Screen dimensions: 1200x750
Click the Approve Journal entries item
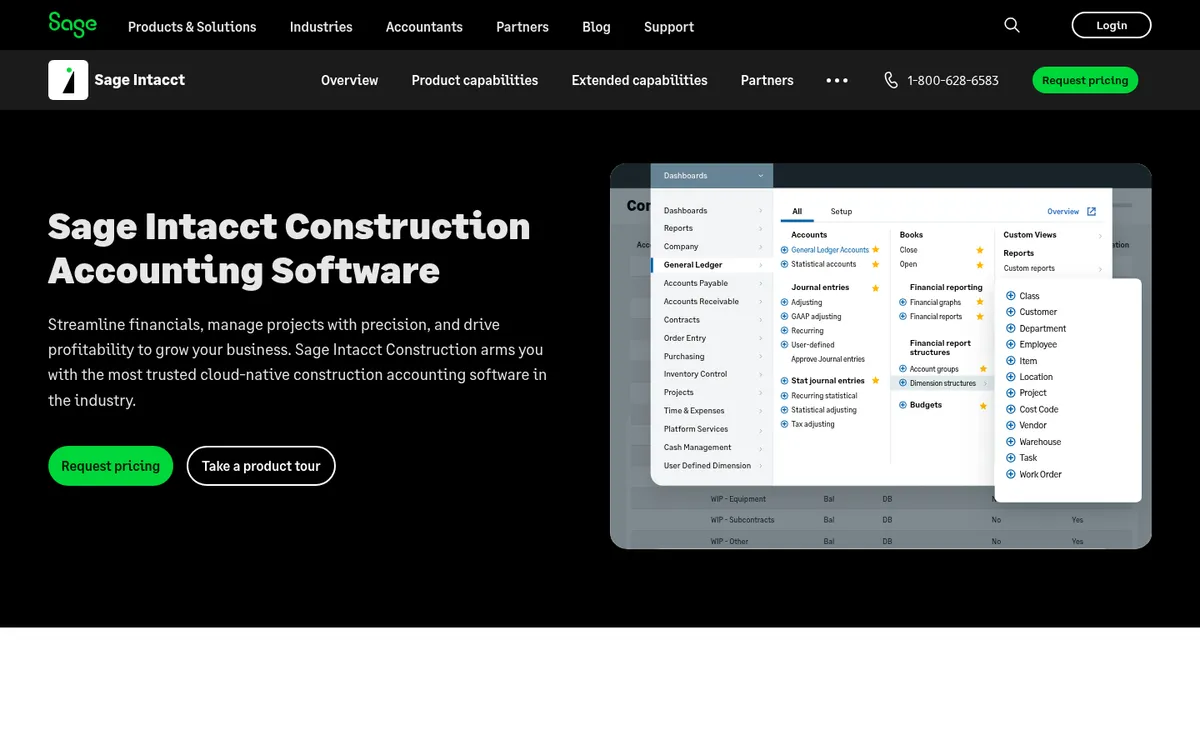pyautogui.click(x=828, y=359)
